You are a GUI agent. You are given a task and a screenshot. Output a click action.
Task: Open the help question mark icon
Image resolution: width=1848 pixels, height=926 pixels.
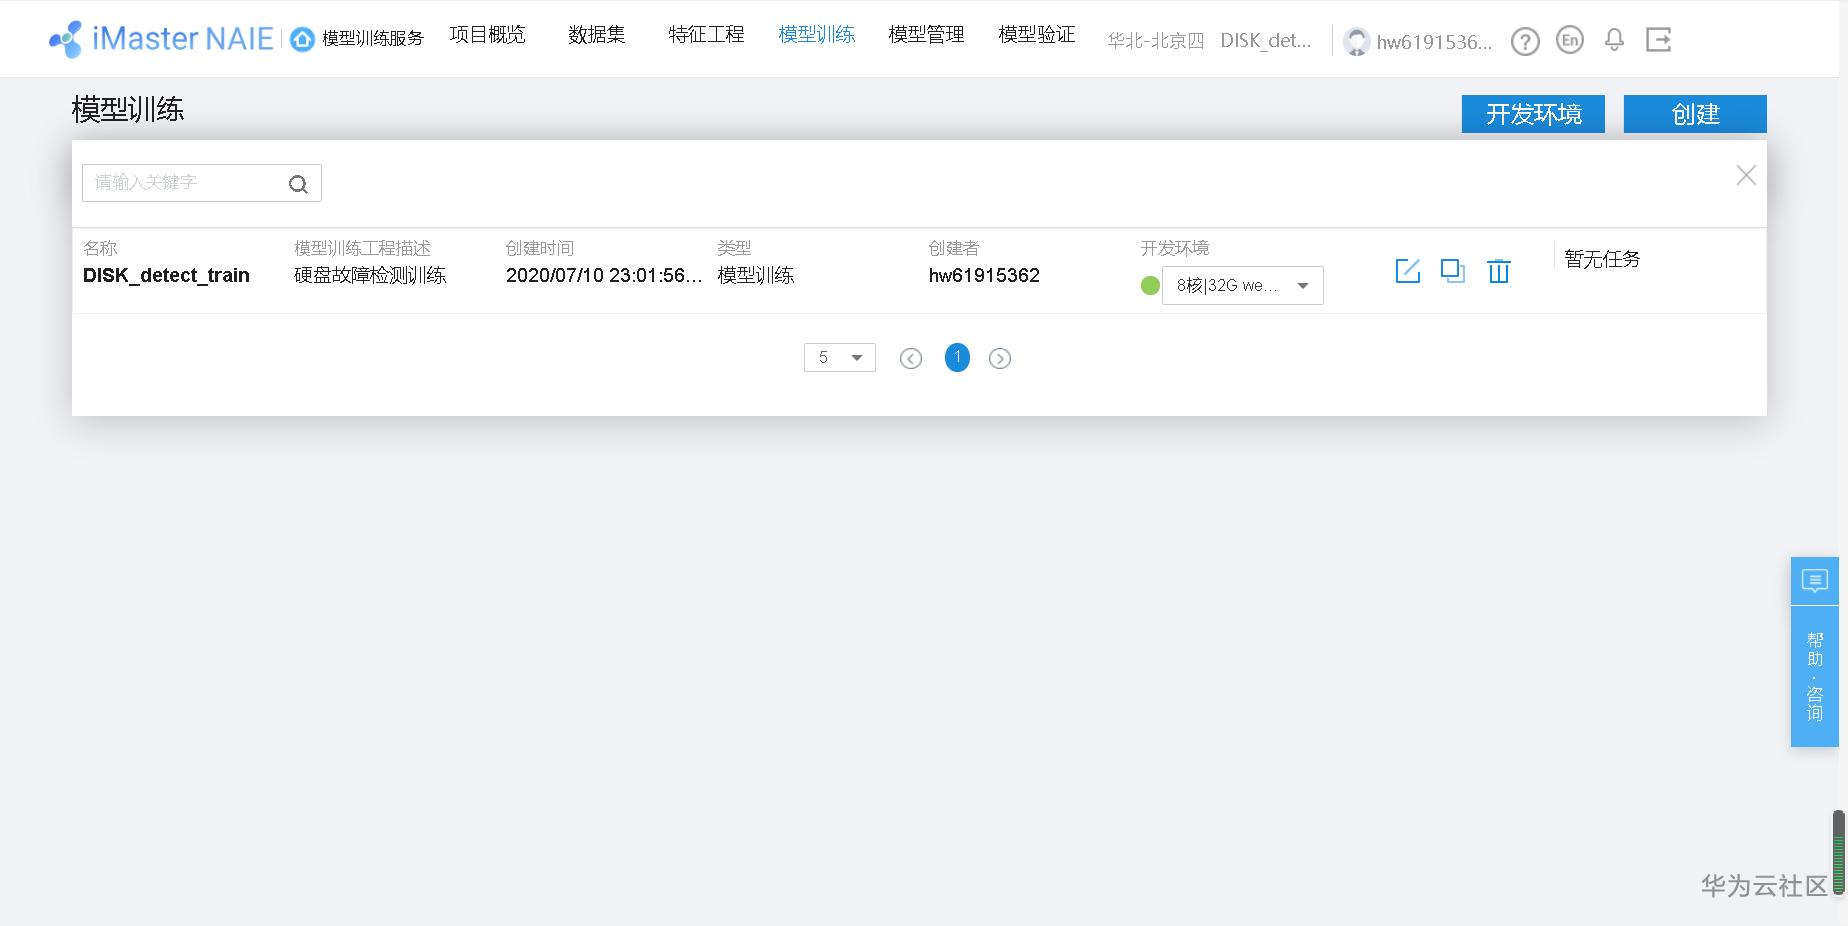(1525, 41)
